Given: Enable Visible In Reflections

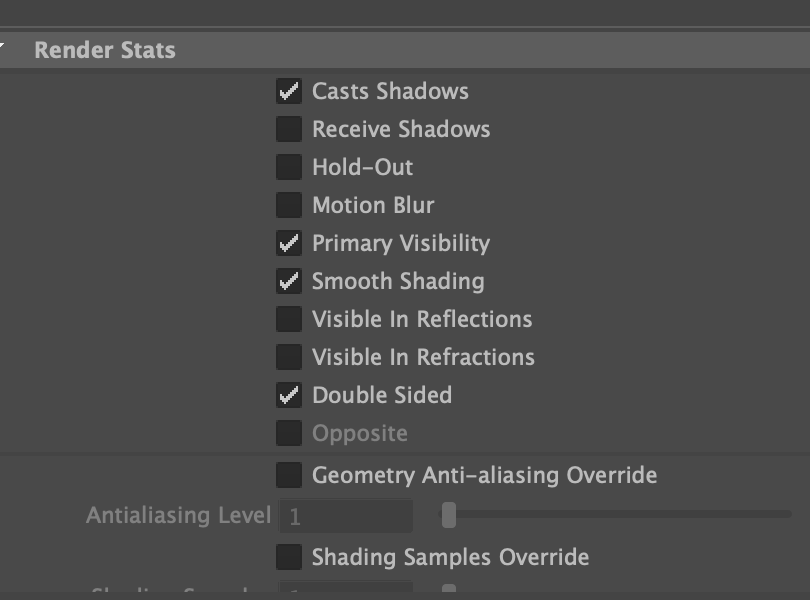Looking at the screenshot, I should [290, 319].
